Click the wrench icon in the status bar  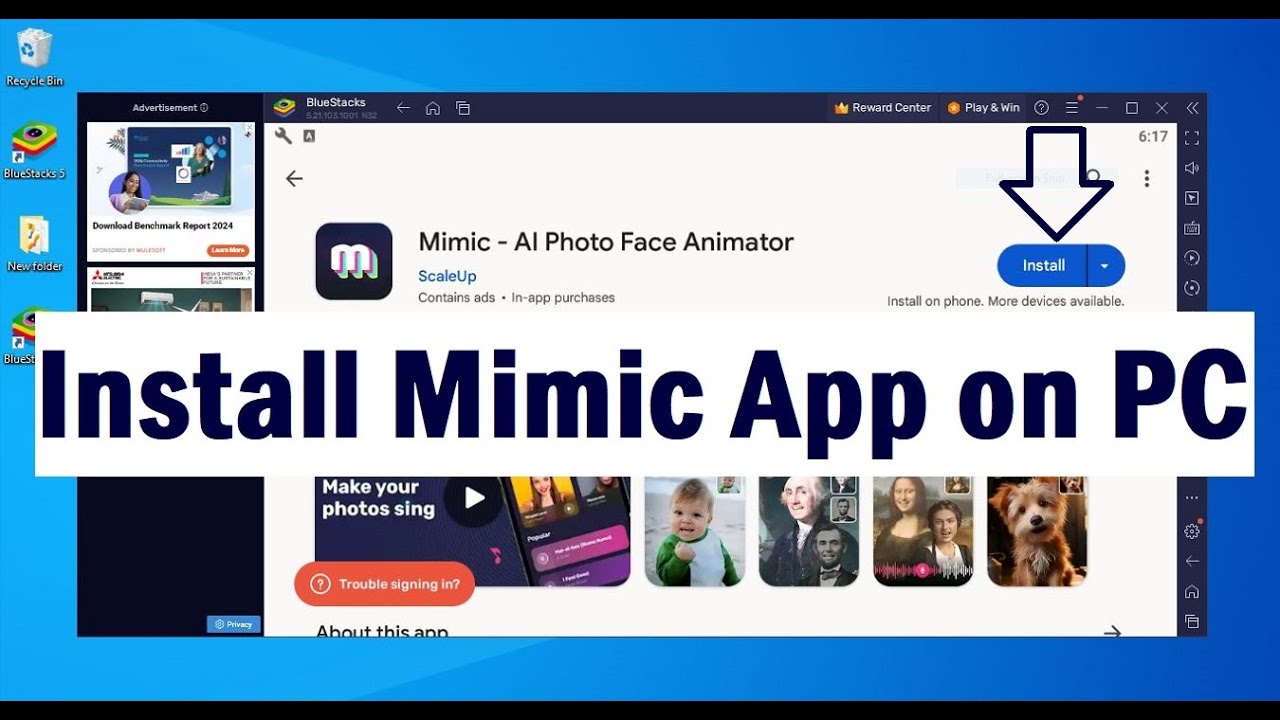pyautogui.click(x=284, y=136)
